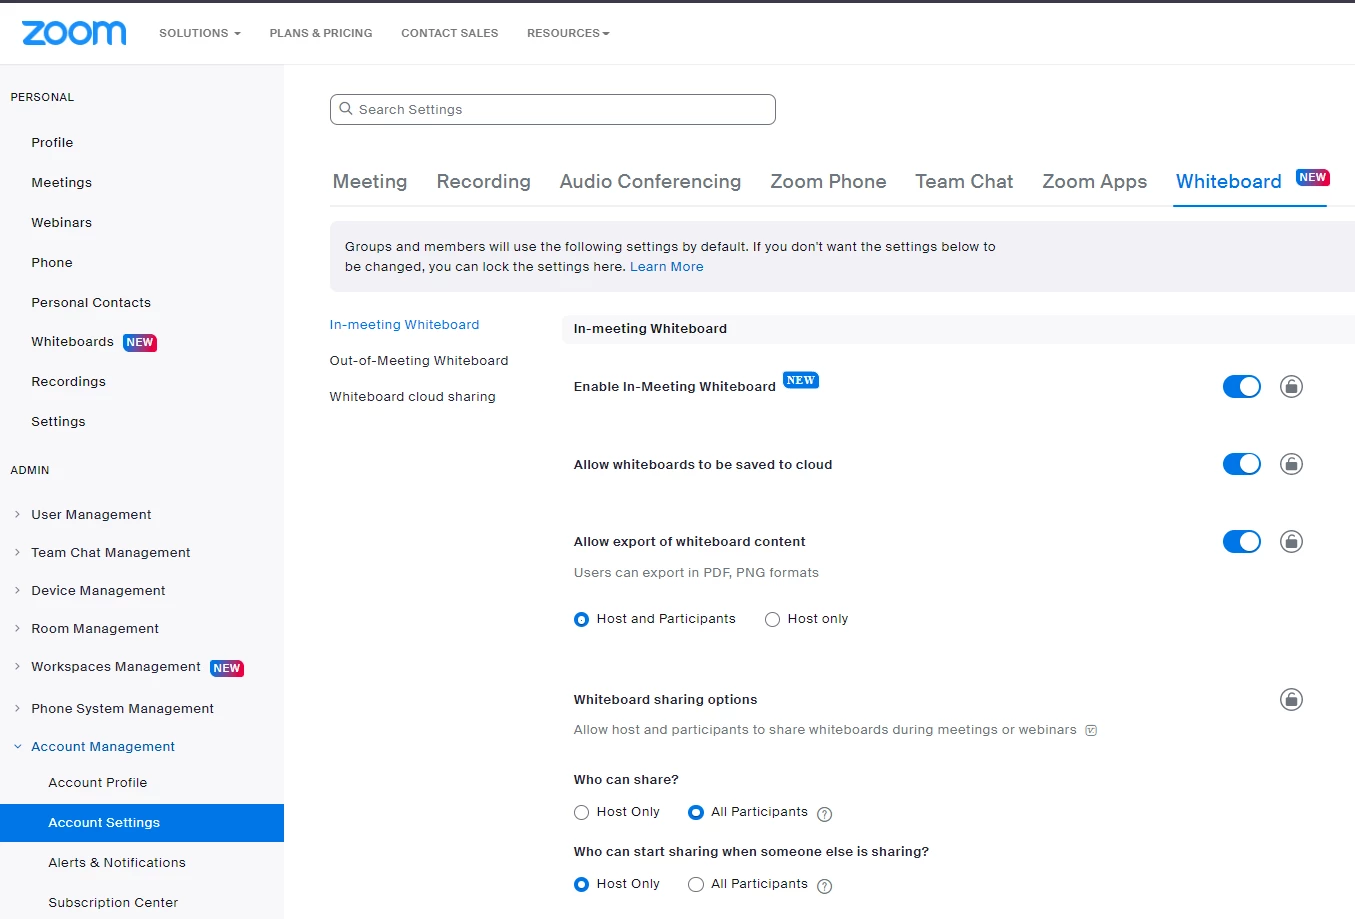The height and width of the screenshot is (919, 1355).
Task: Click lock icon for Whiteboard sharing options
Action: [1291, 700]
